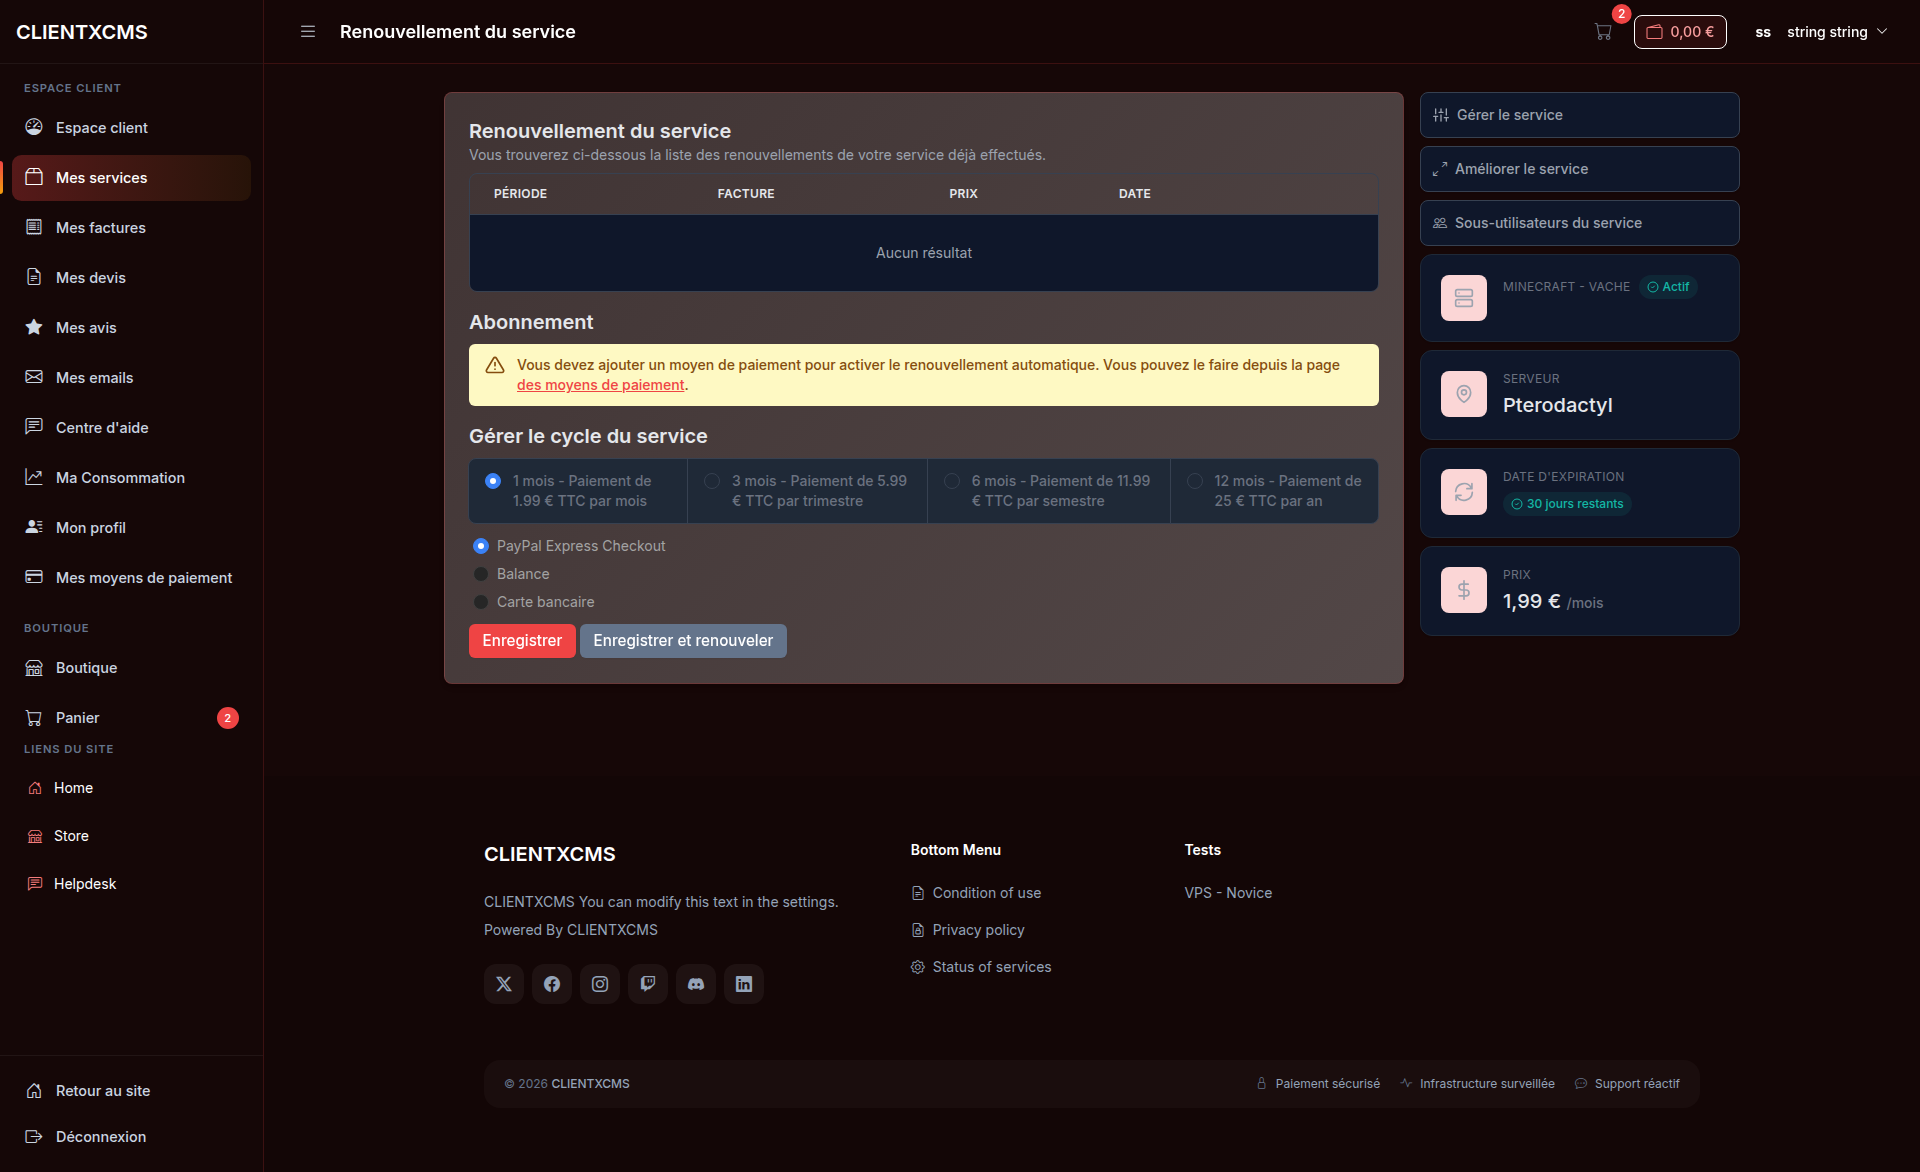Choose Balance payment radio

pyautogui.click(x=481, y=574)
